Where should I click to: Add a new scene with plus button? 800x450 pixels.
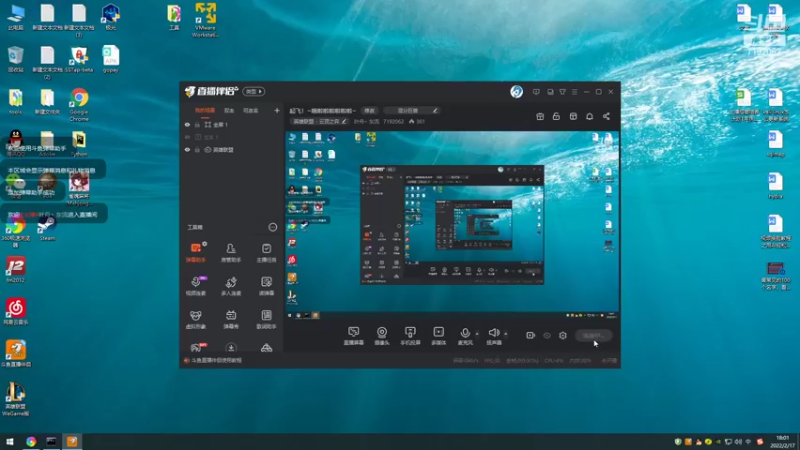(277, 110)
